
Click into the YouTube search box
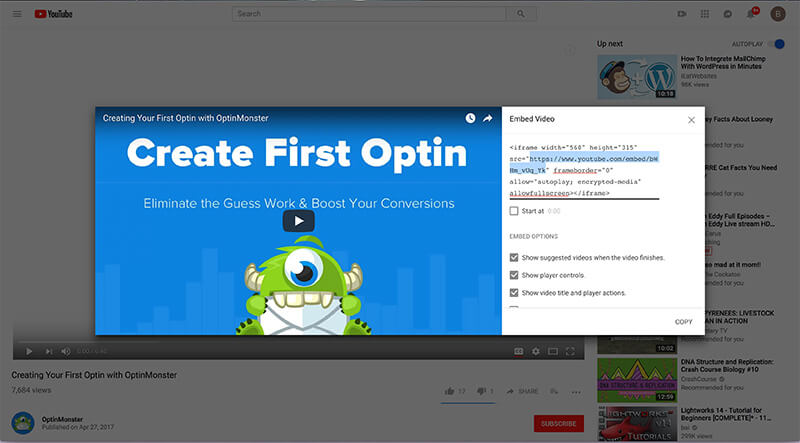(369, 14)
